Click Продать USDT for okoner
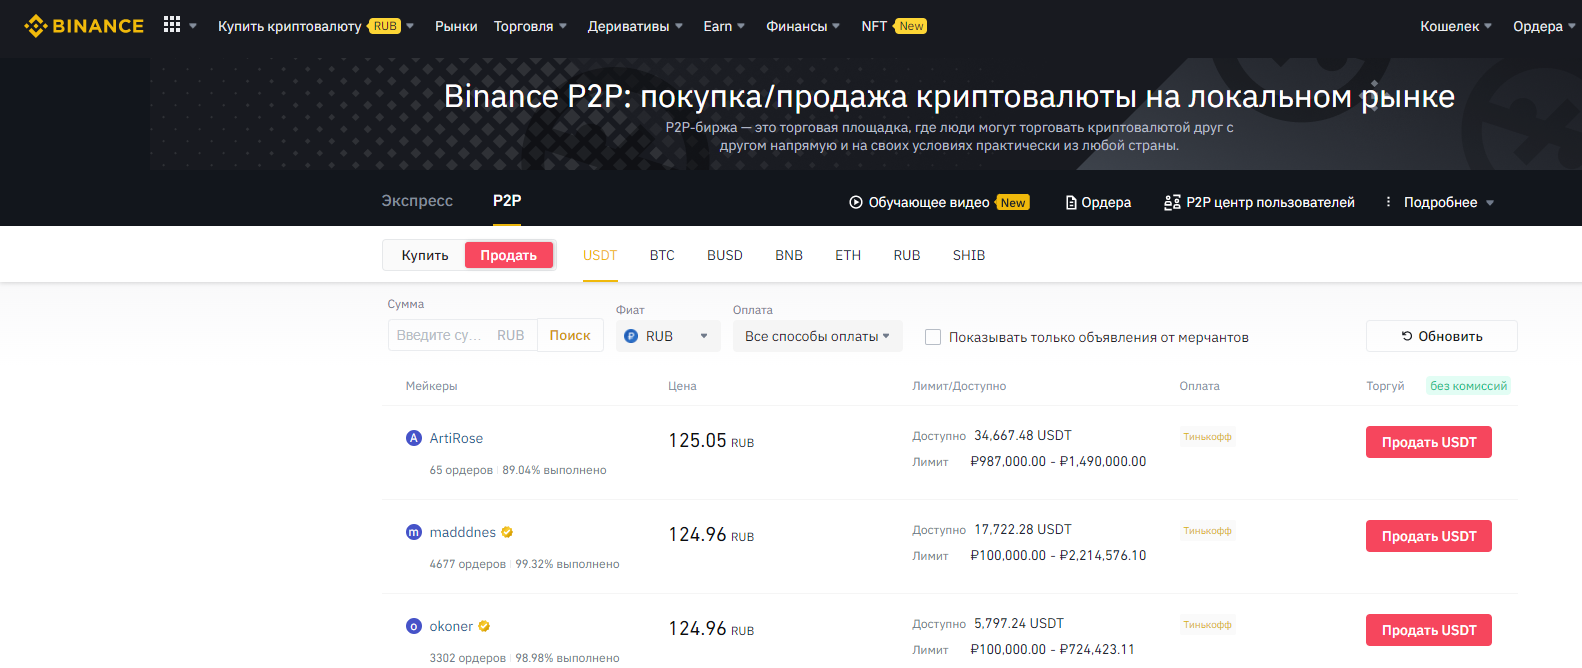 [x=1429, y=630]
